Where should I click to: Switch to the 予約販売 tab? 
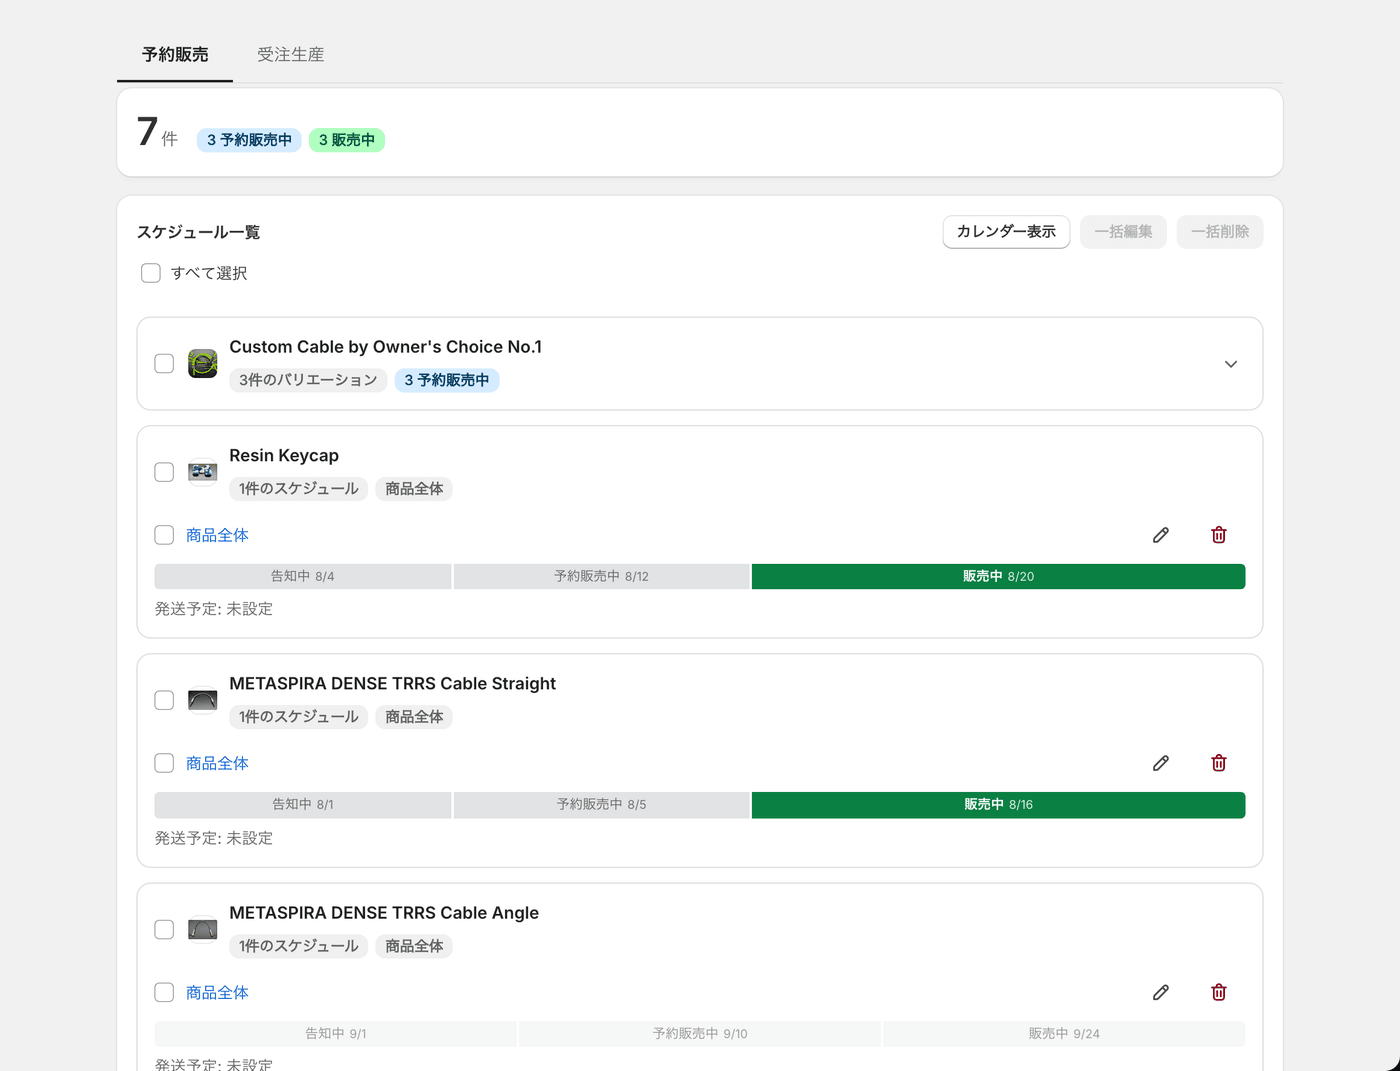175,55
